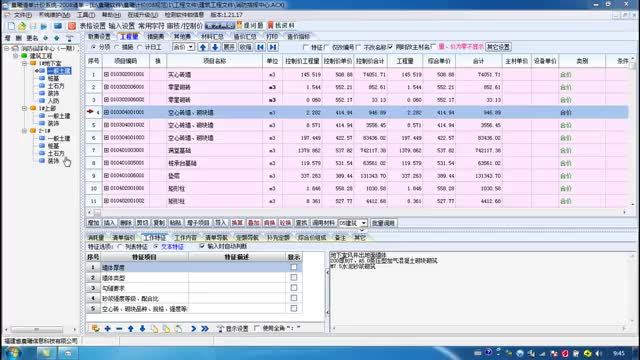Switch to the 打印 tab
Image resolution: width=640 pixels, height=360 pixels.
coord(271,36)
